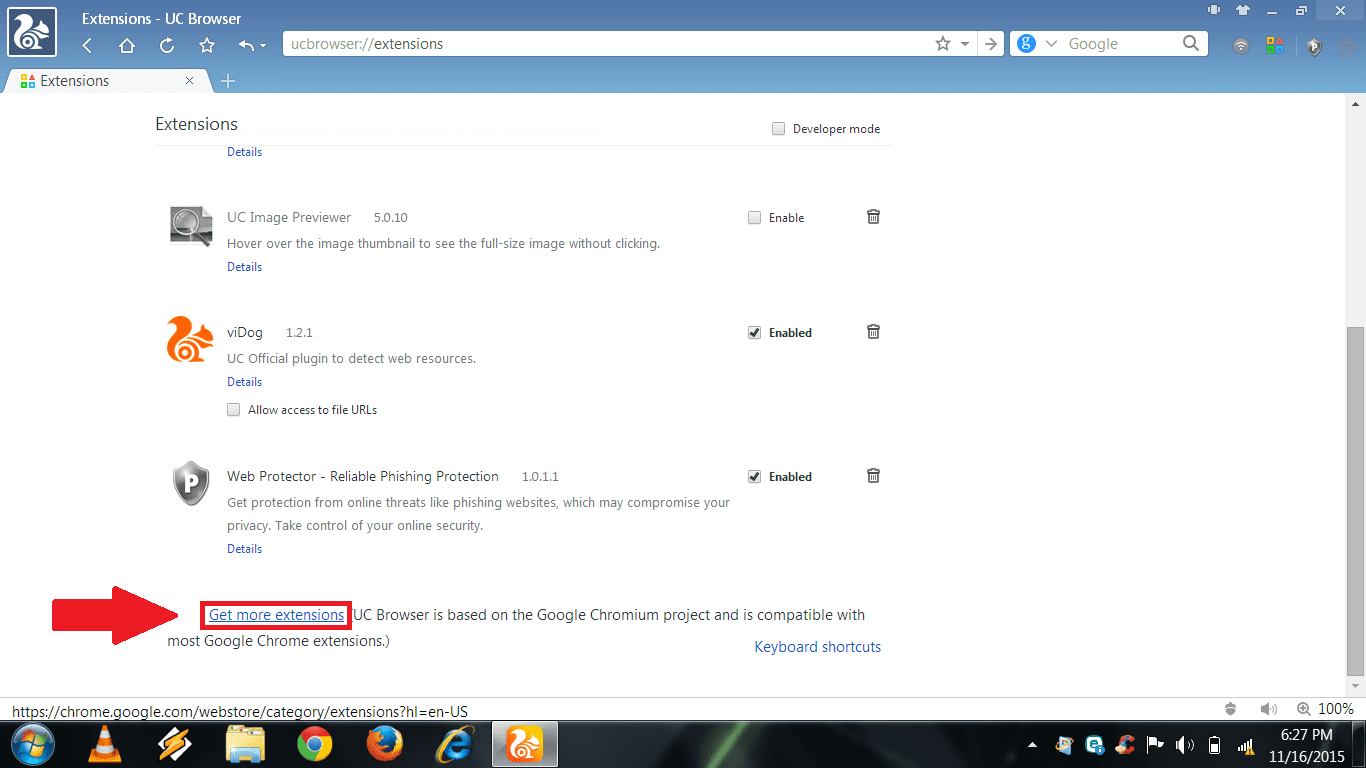Select the Extensions tab
Image resolution: width=1366 pixels, height=768 pixels.
[x=106, y=81]
